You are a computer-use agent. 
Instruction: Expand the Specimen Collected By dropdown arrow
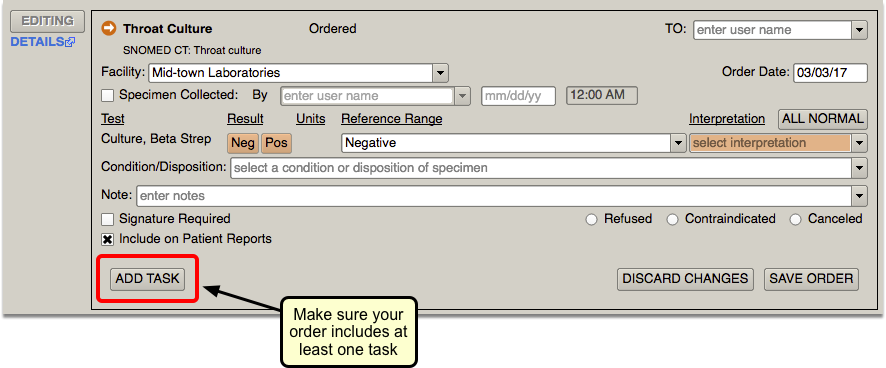(x=463, y=96)
